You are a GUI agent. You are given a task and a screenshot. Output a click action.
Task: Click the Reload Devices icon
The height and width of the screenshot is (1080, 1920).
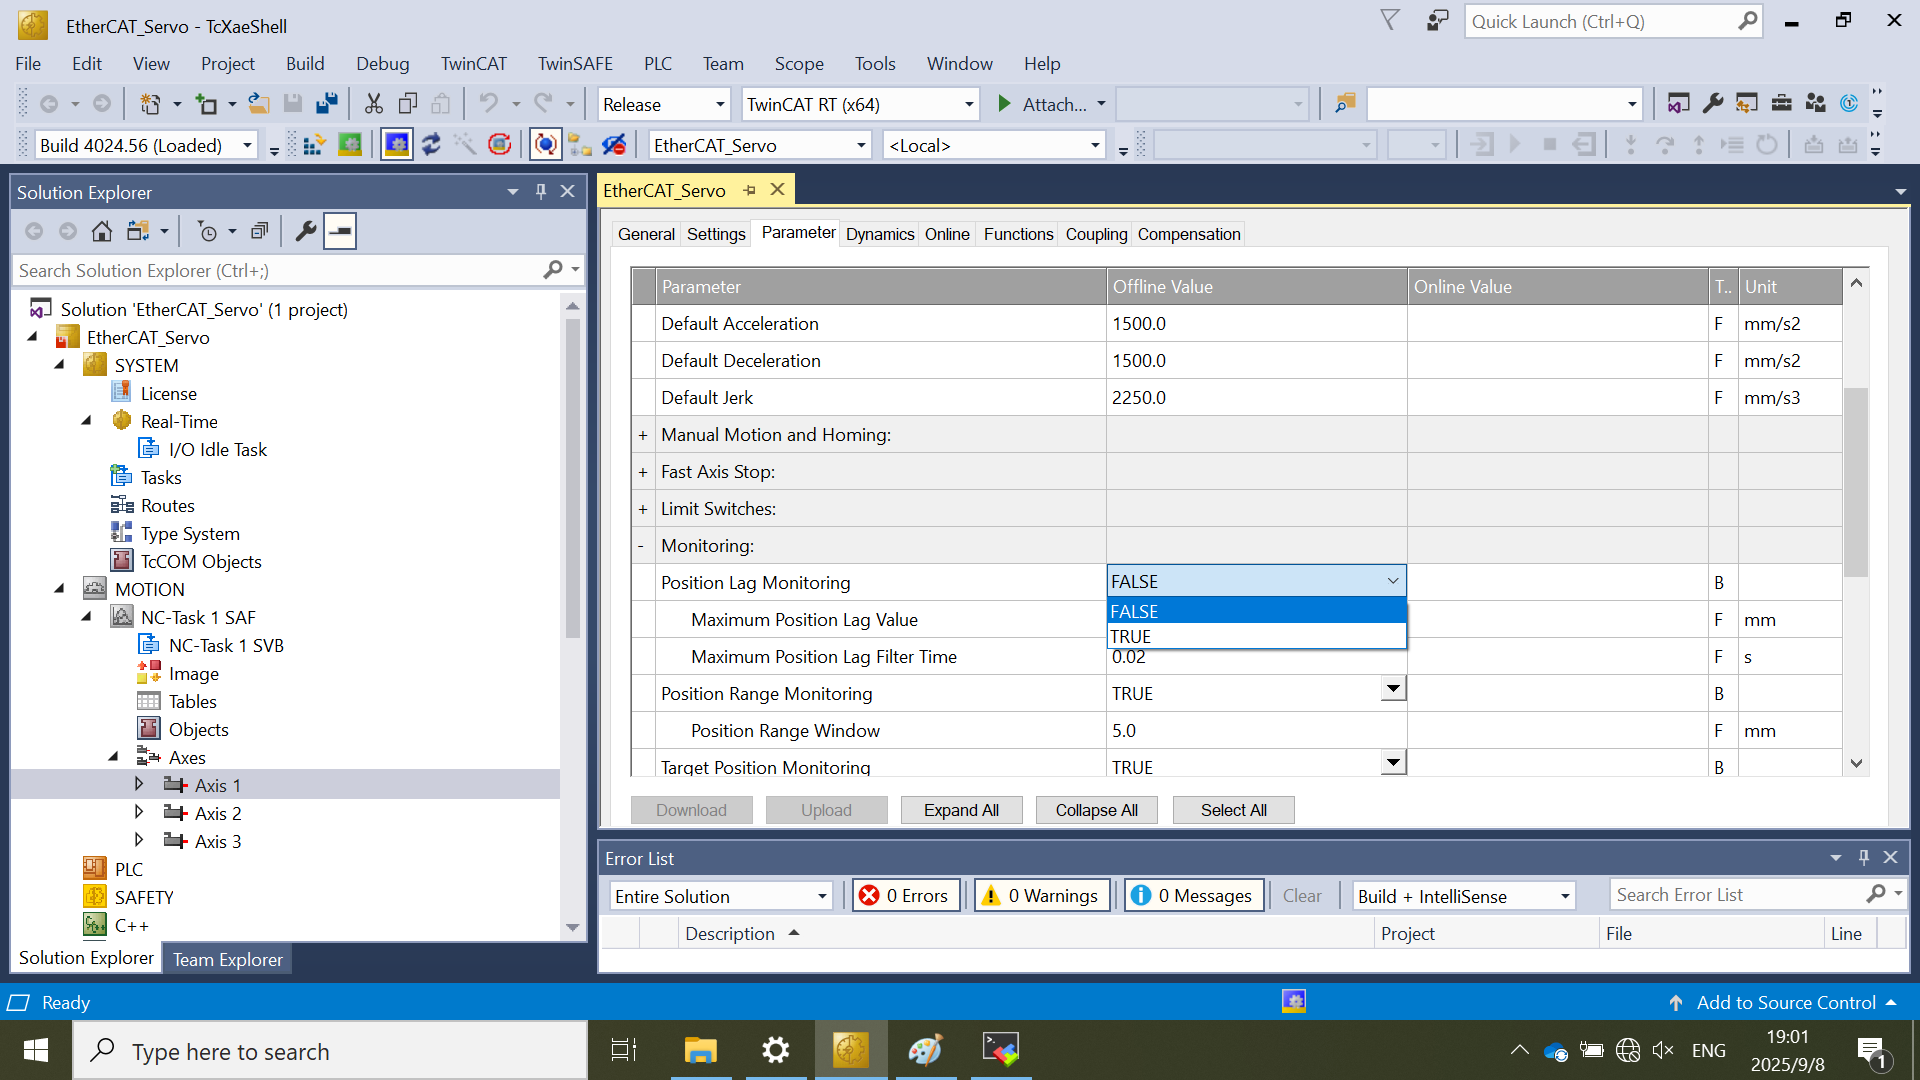pos(431,145)
